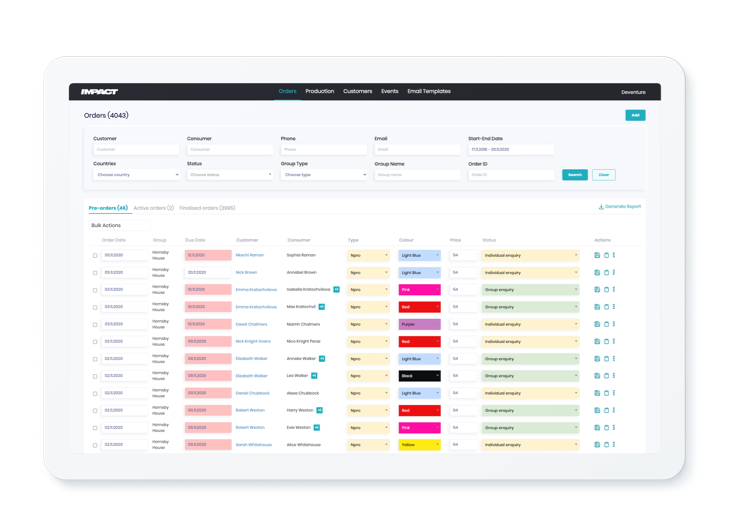Open more actions for Evie Weston row
The image size is (730, 530).
tap(614, 428)
